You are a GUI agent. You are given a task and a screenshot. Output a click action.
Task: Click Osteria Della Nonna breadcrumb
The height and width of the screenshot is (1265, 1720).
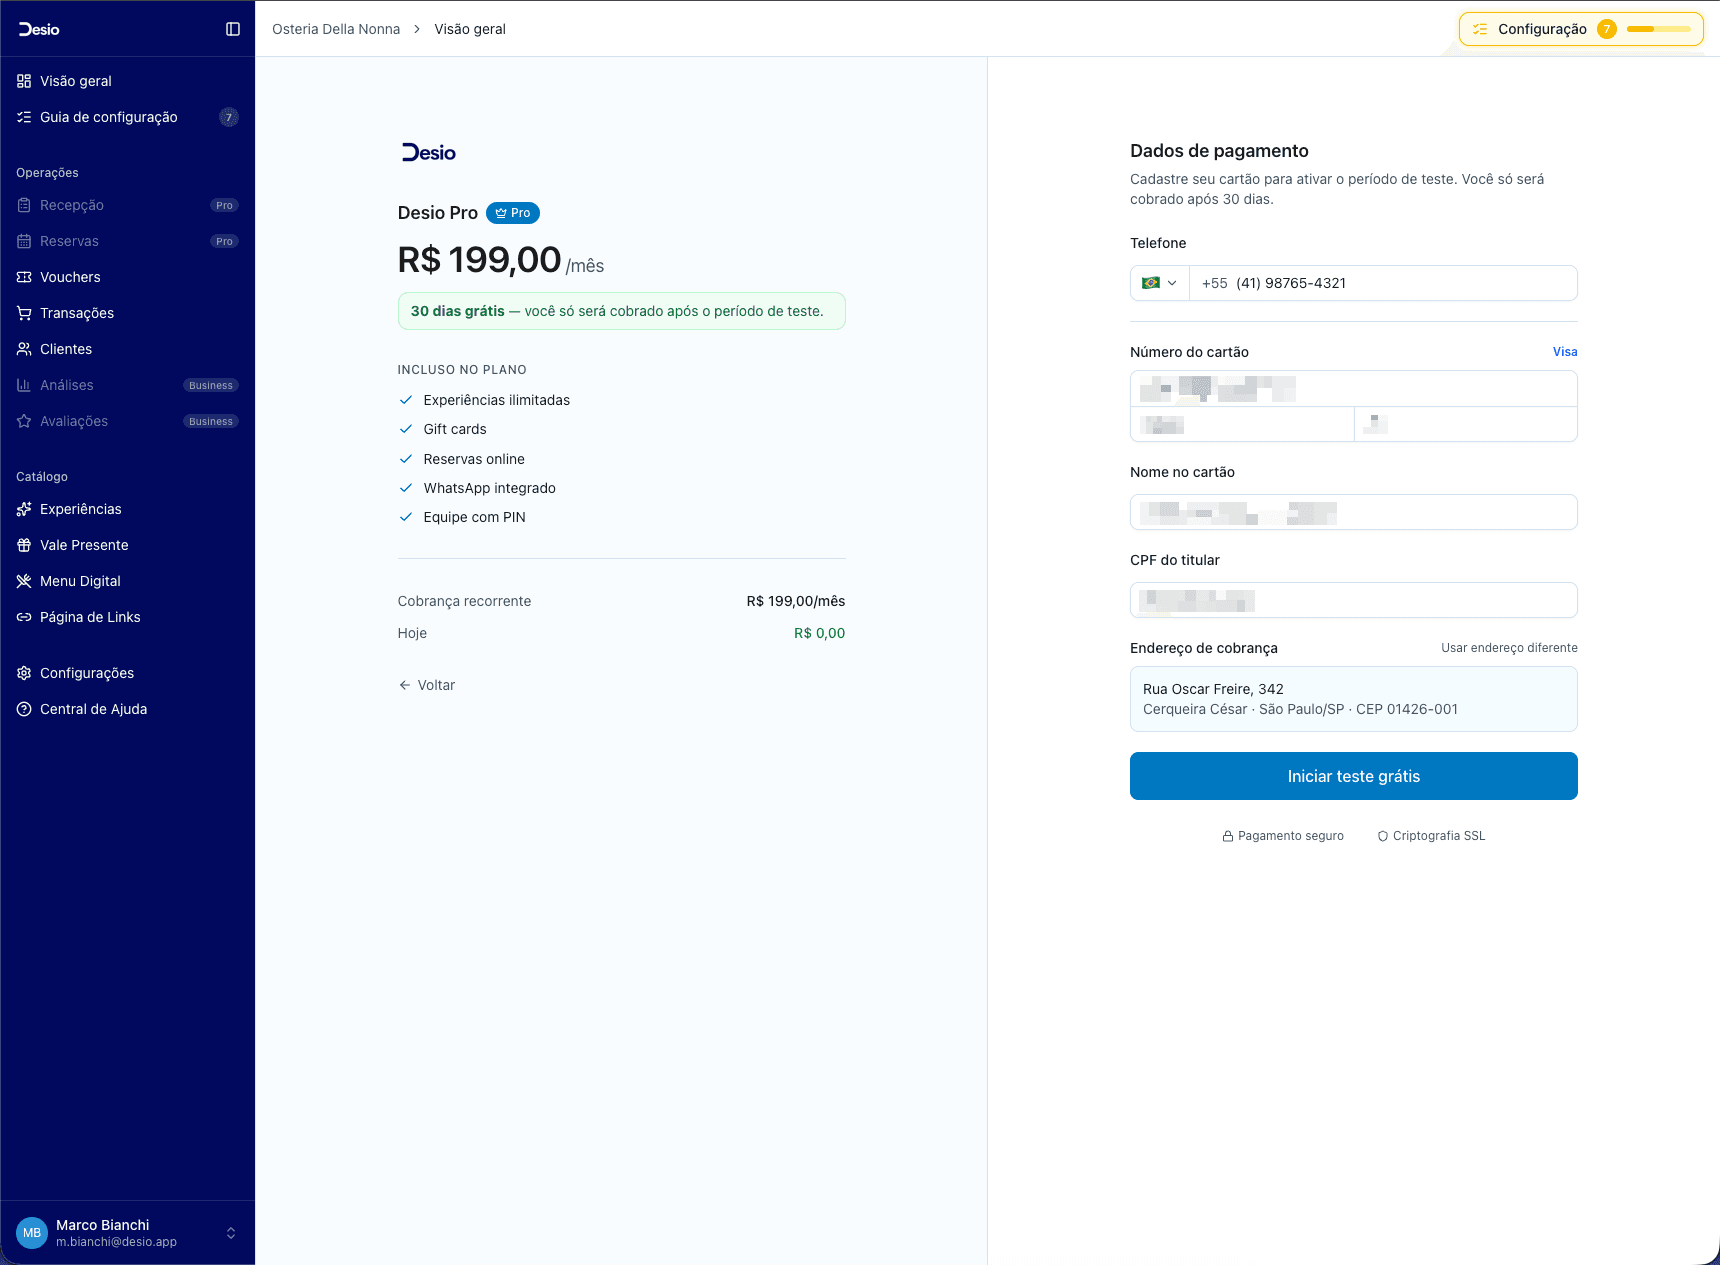tap(336, 29)
